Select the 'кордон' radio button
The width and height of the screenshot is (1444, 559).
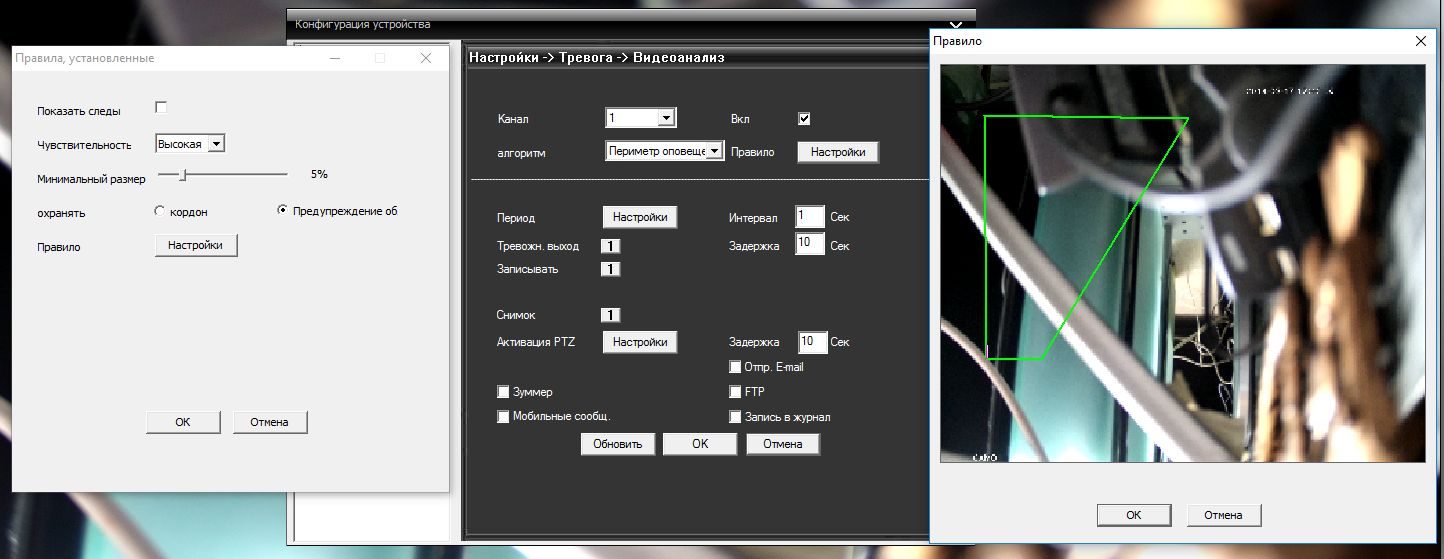(x=160, y=211)
